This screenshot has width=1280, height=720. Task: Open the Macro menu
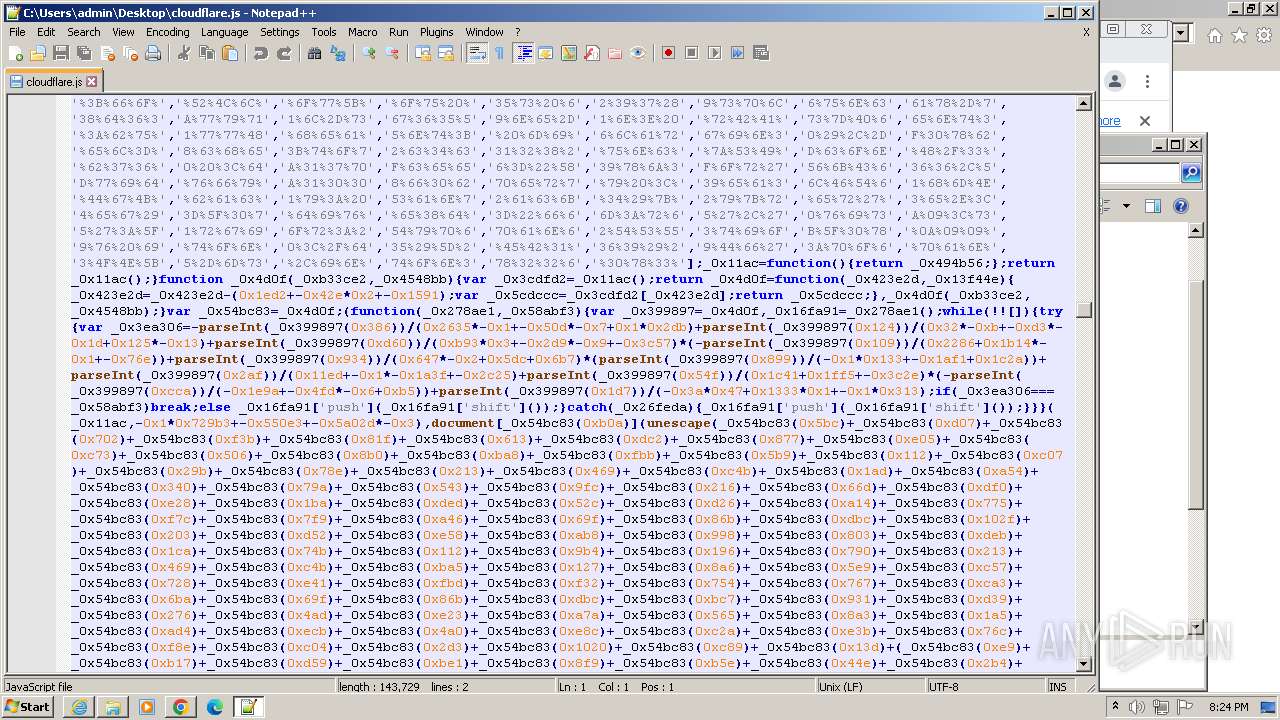pos(362,32)
